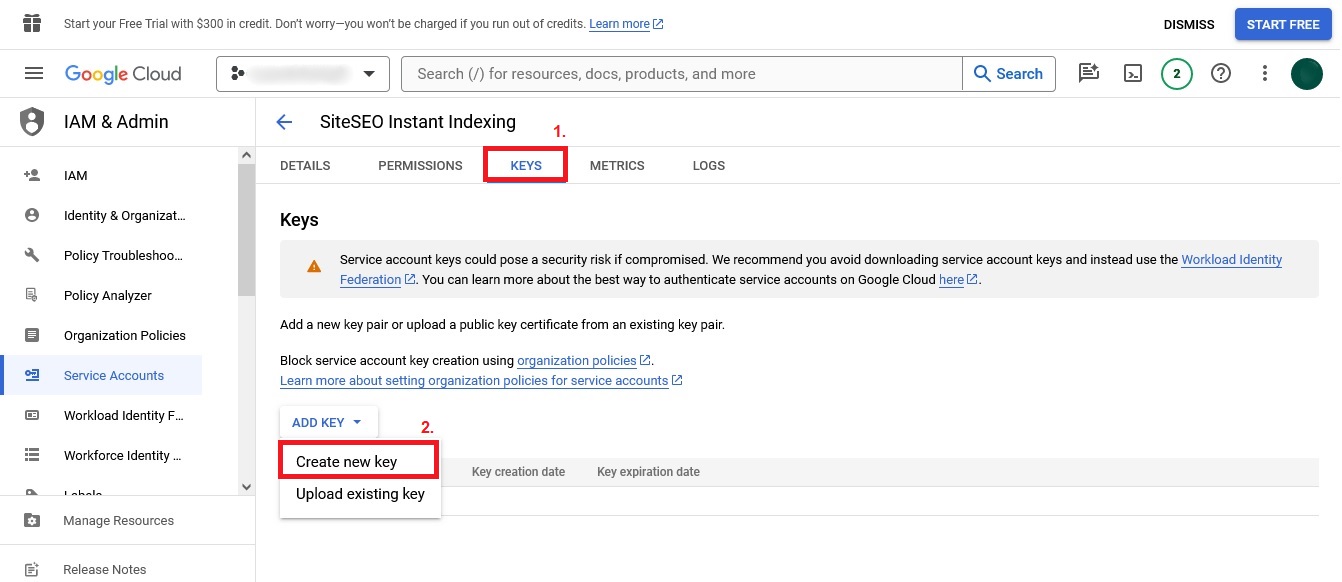This screenshot has width=1342, height=582.
Task: Open Policy Troubleshooter sidebar item
Action: pyautogui.click(x=124, y=255)
